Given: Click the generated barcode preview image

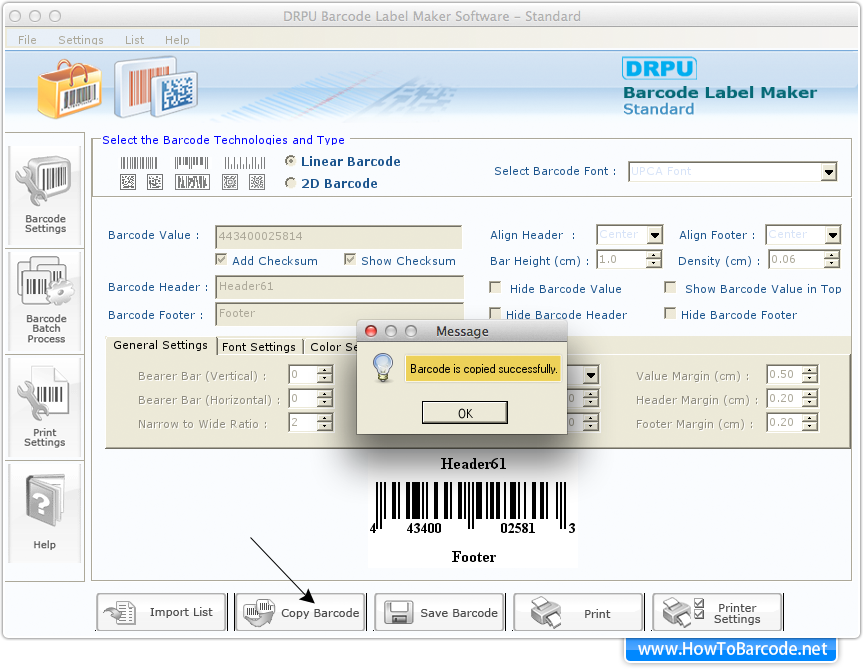Looking at the screenshot, I should tap(473, 509).
